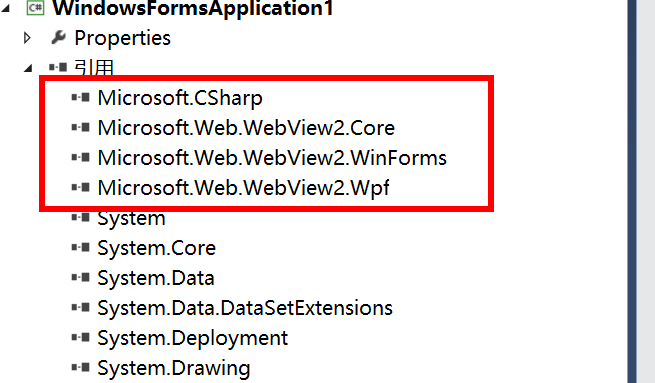Viewport: 655px width, 383px height.
Task: Select Microsoft.Web.WebView2.Core reference
Action: (x=246, y=127)
